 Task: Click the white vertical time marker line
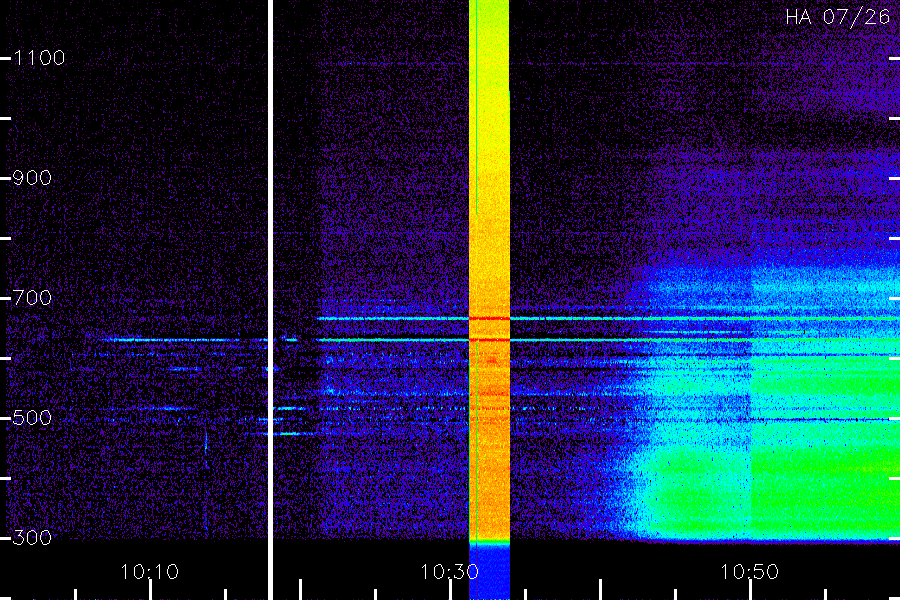click(270, 300)
